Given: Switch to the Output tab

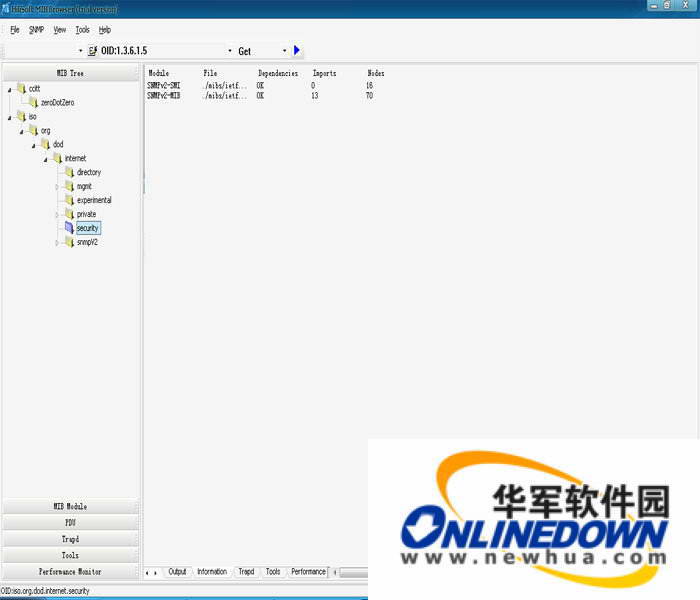Looking at the screenshot, I should [177, 571].
